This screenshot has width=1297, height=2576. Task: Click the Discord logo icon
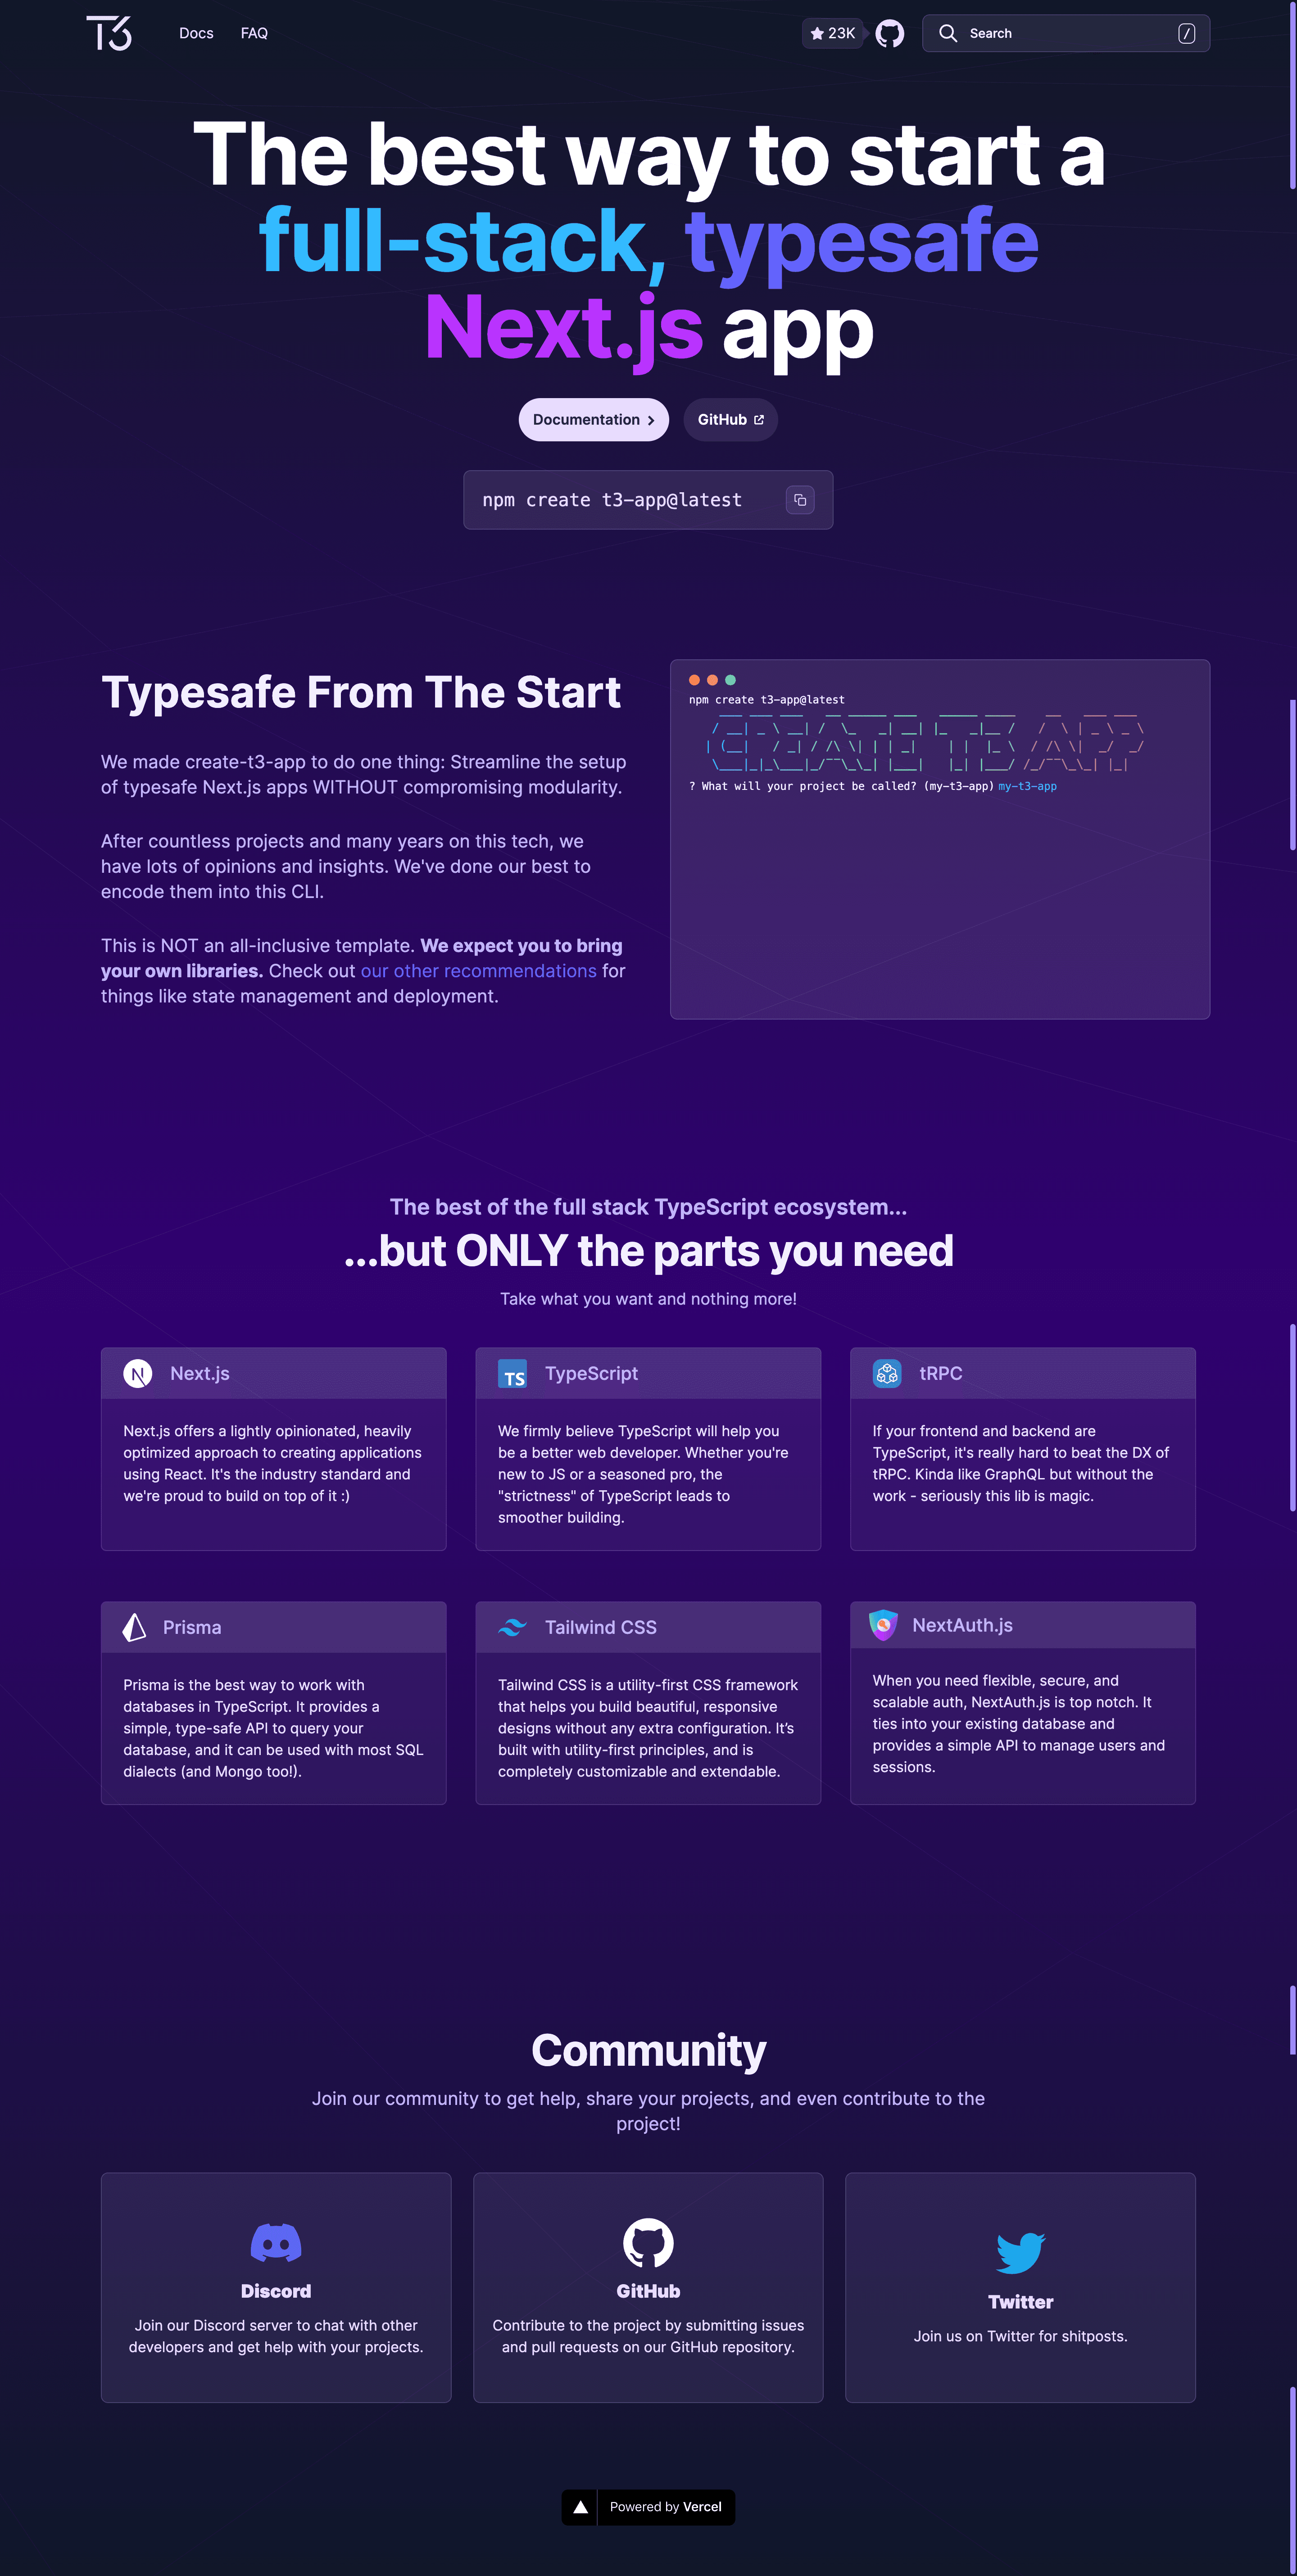click(276, 2243)
